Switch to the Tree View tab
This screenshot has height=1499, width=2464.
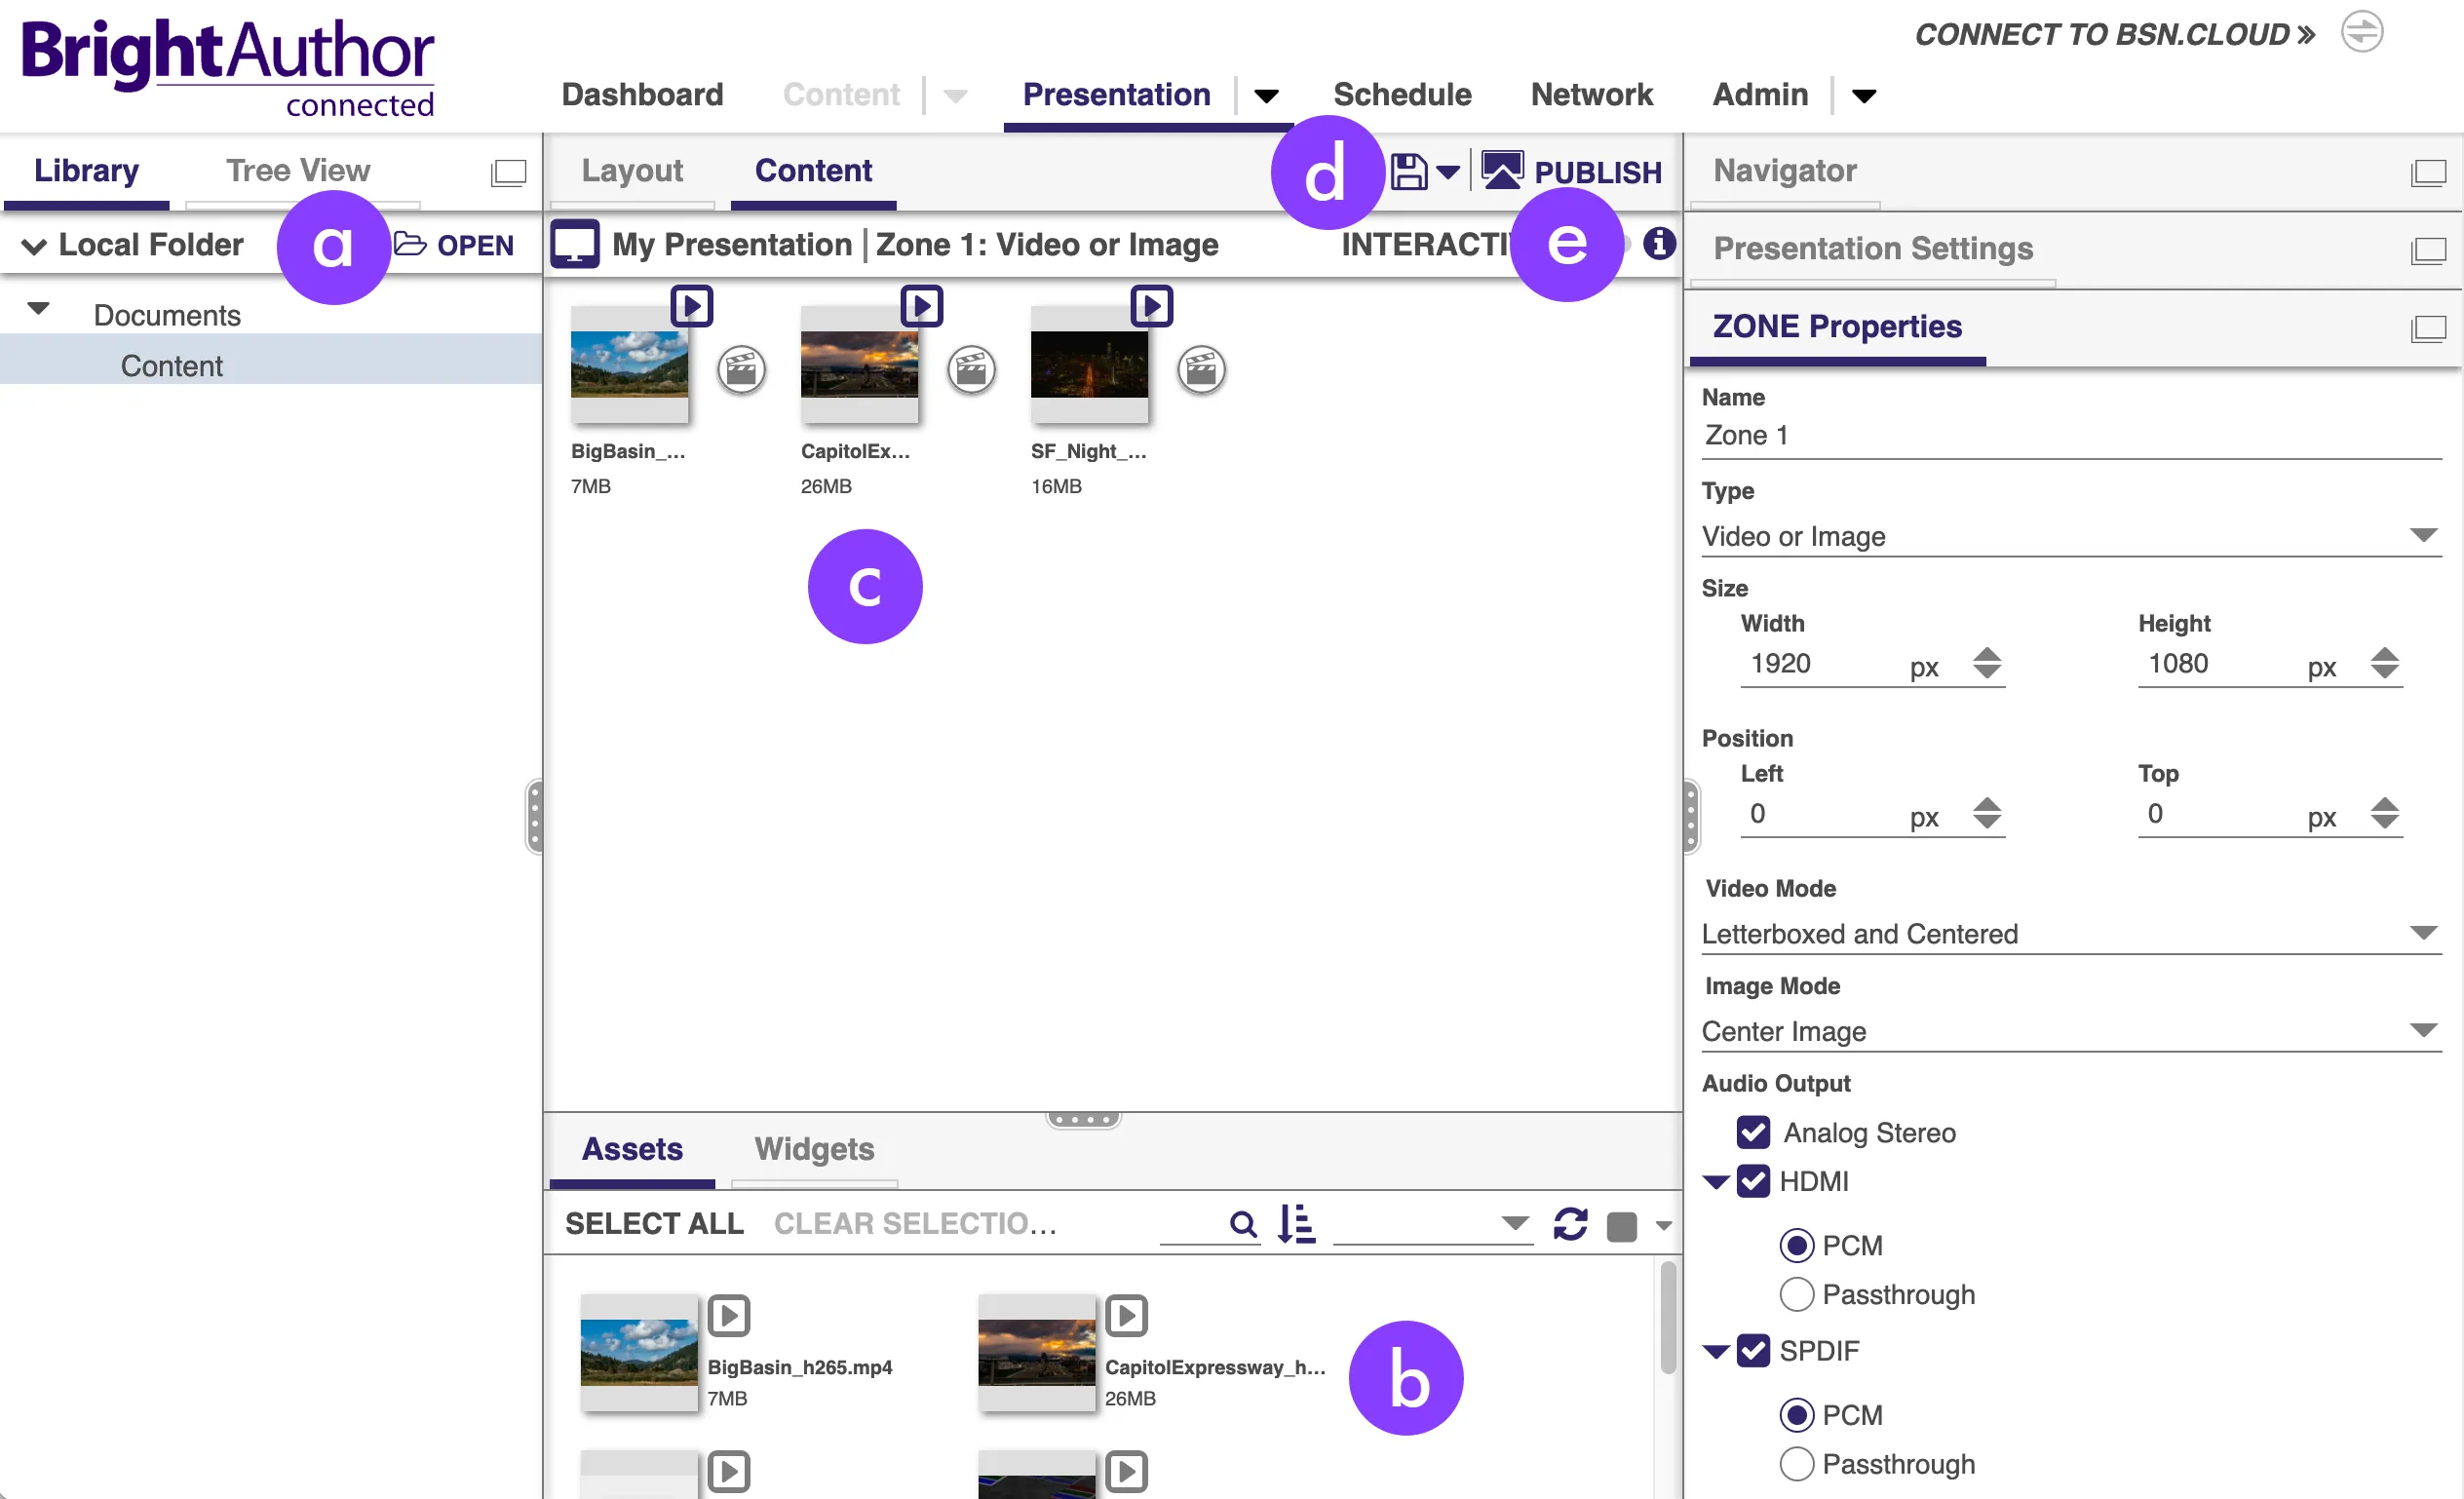coord(298,171)
